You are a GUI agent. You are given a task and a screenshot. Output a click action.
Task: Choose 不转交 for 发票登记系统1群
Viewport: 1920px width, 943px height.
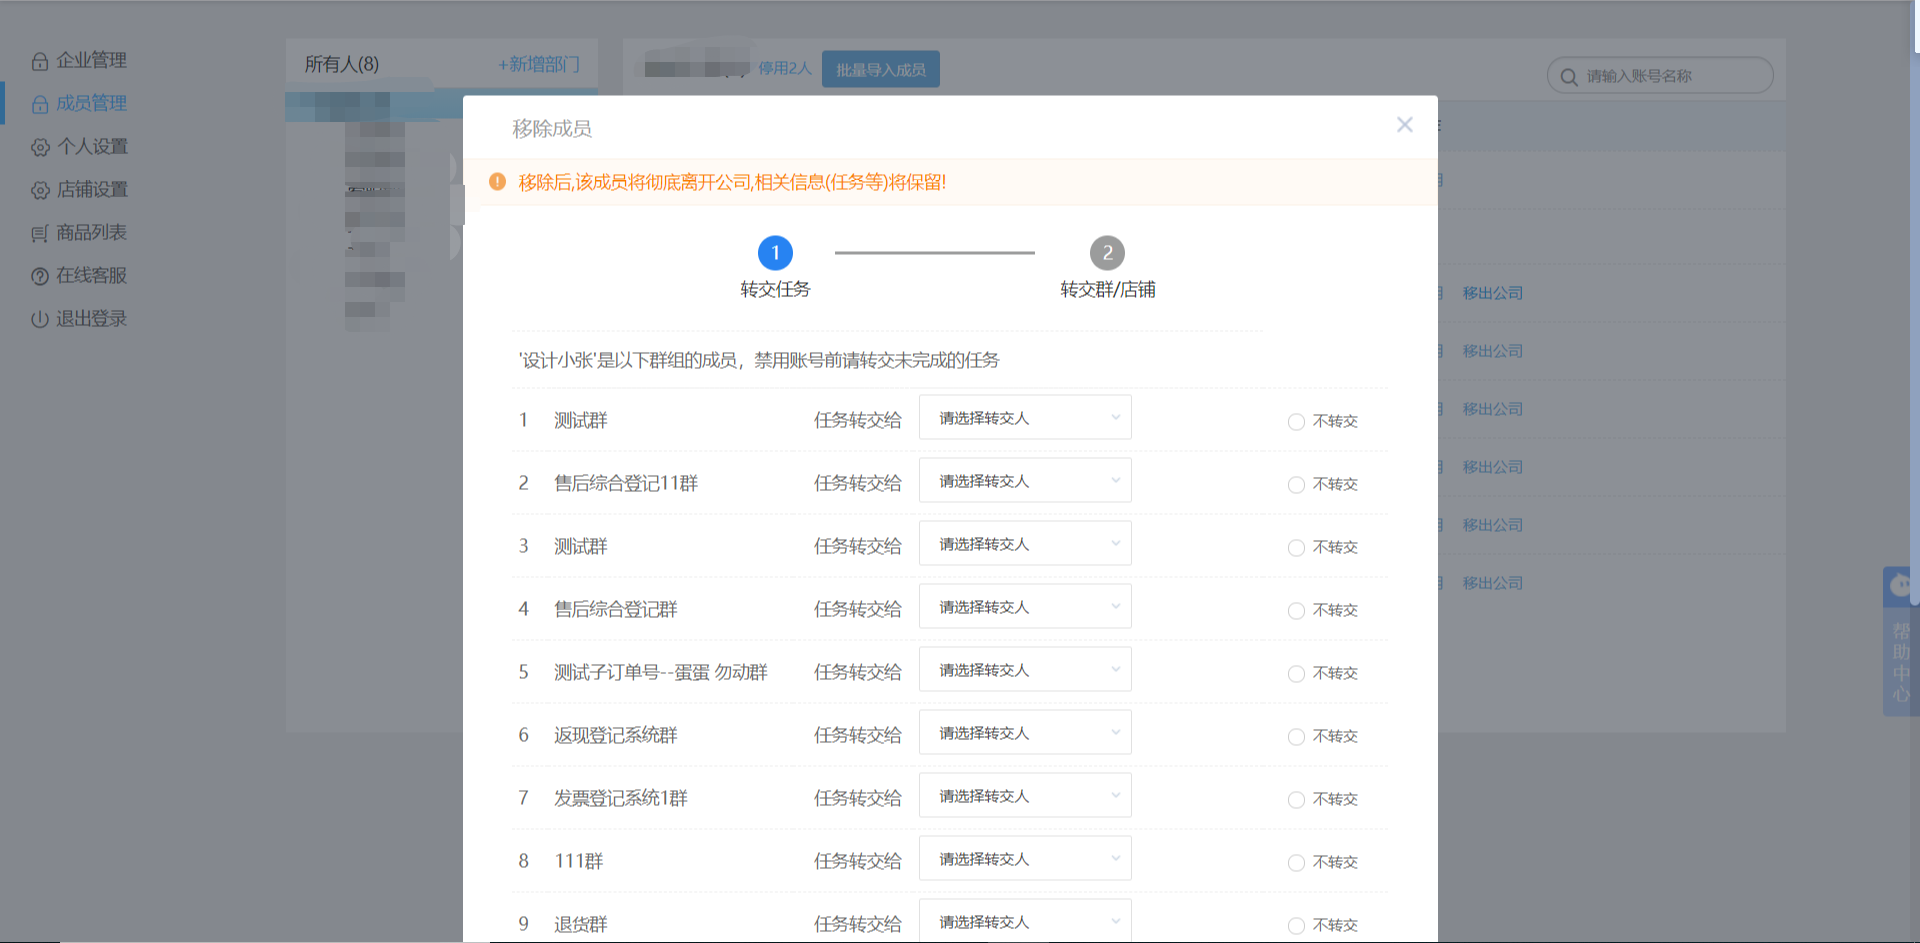1296,800
